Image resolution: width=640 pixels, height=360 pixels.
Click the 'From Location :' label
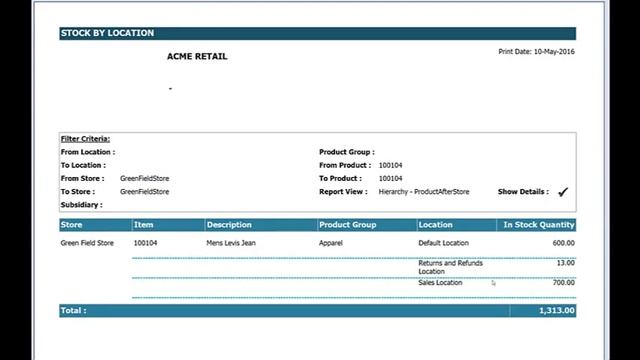pyautogui.click(x=88, y=152)
